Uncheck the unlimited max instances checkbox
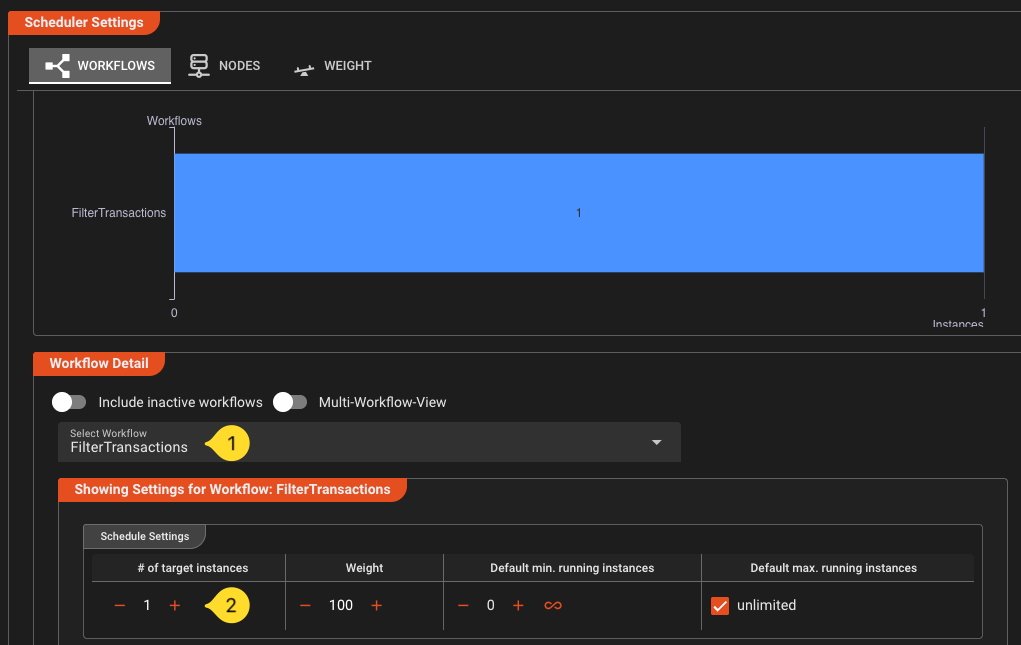The height and width of the screenshot is (645, 1021). 720,606
